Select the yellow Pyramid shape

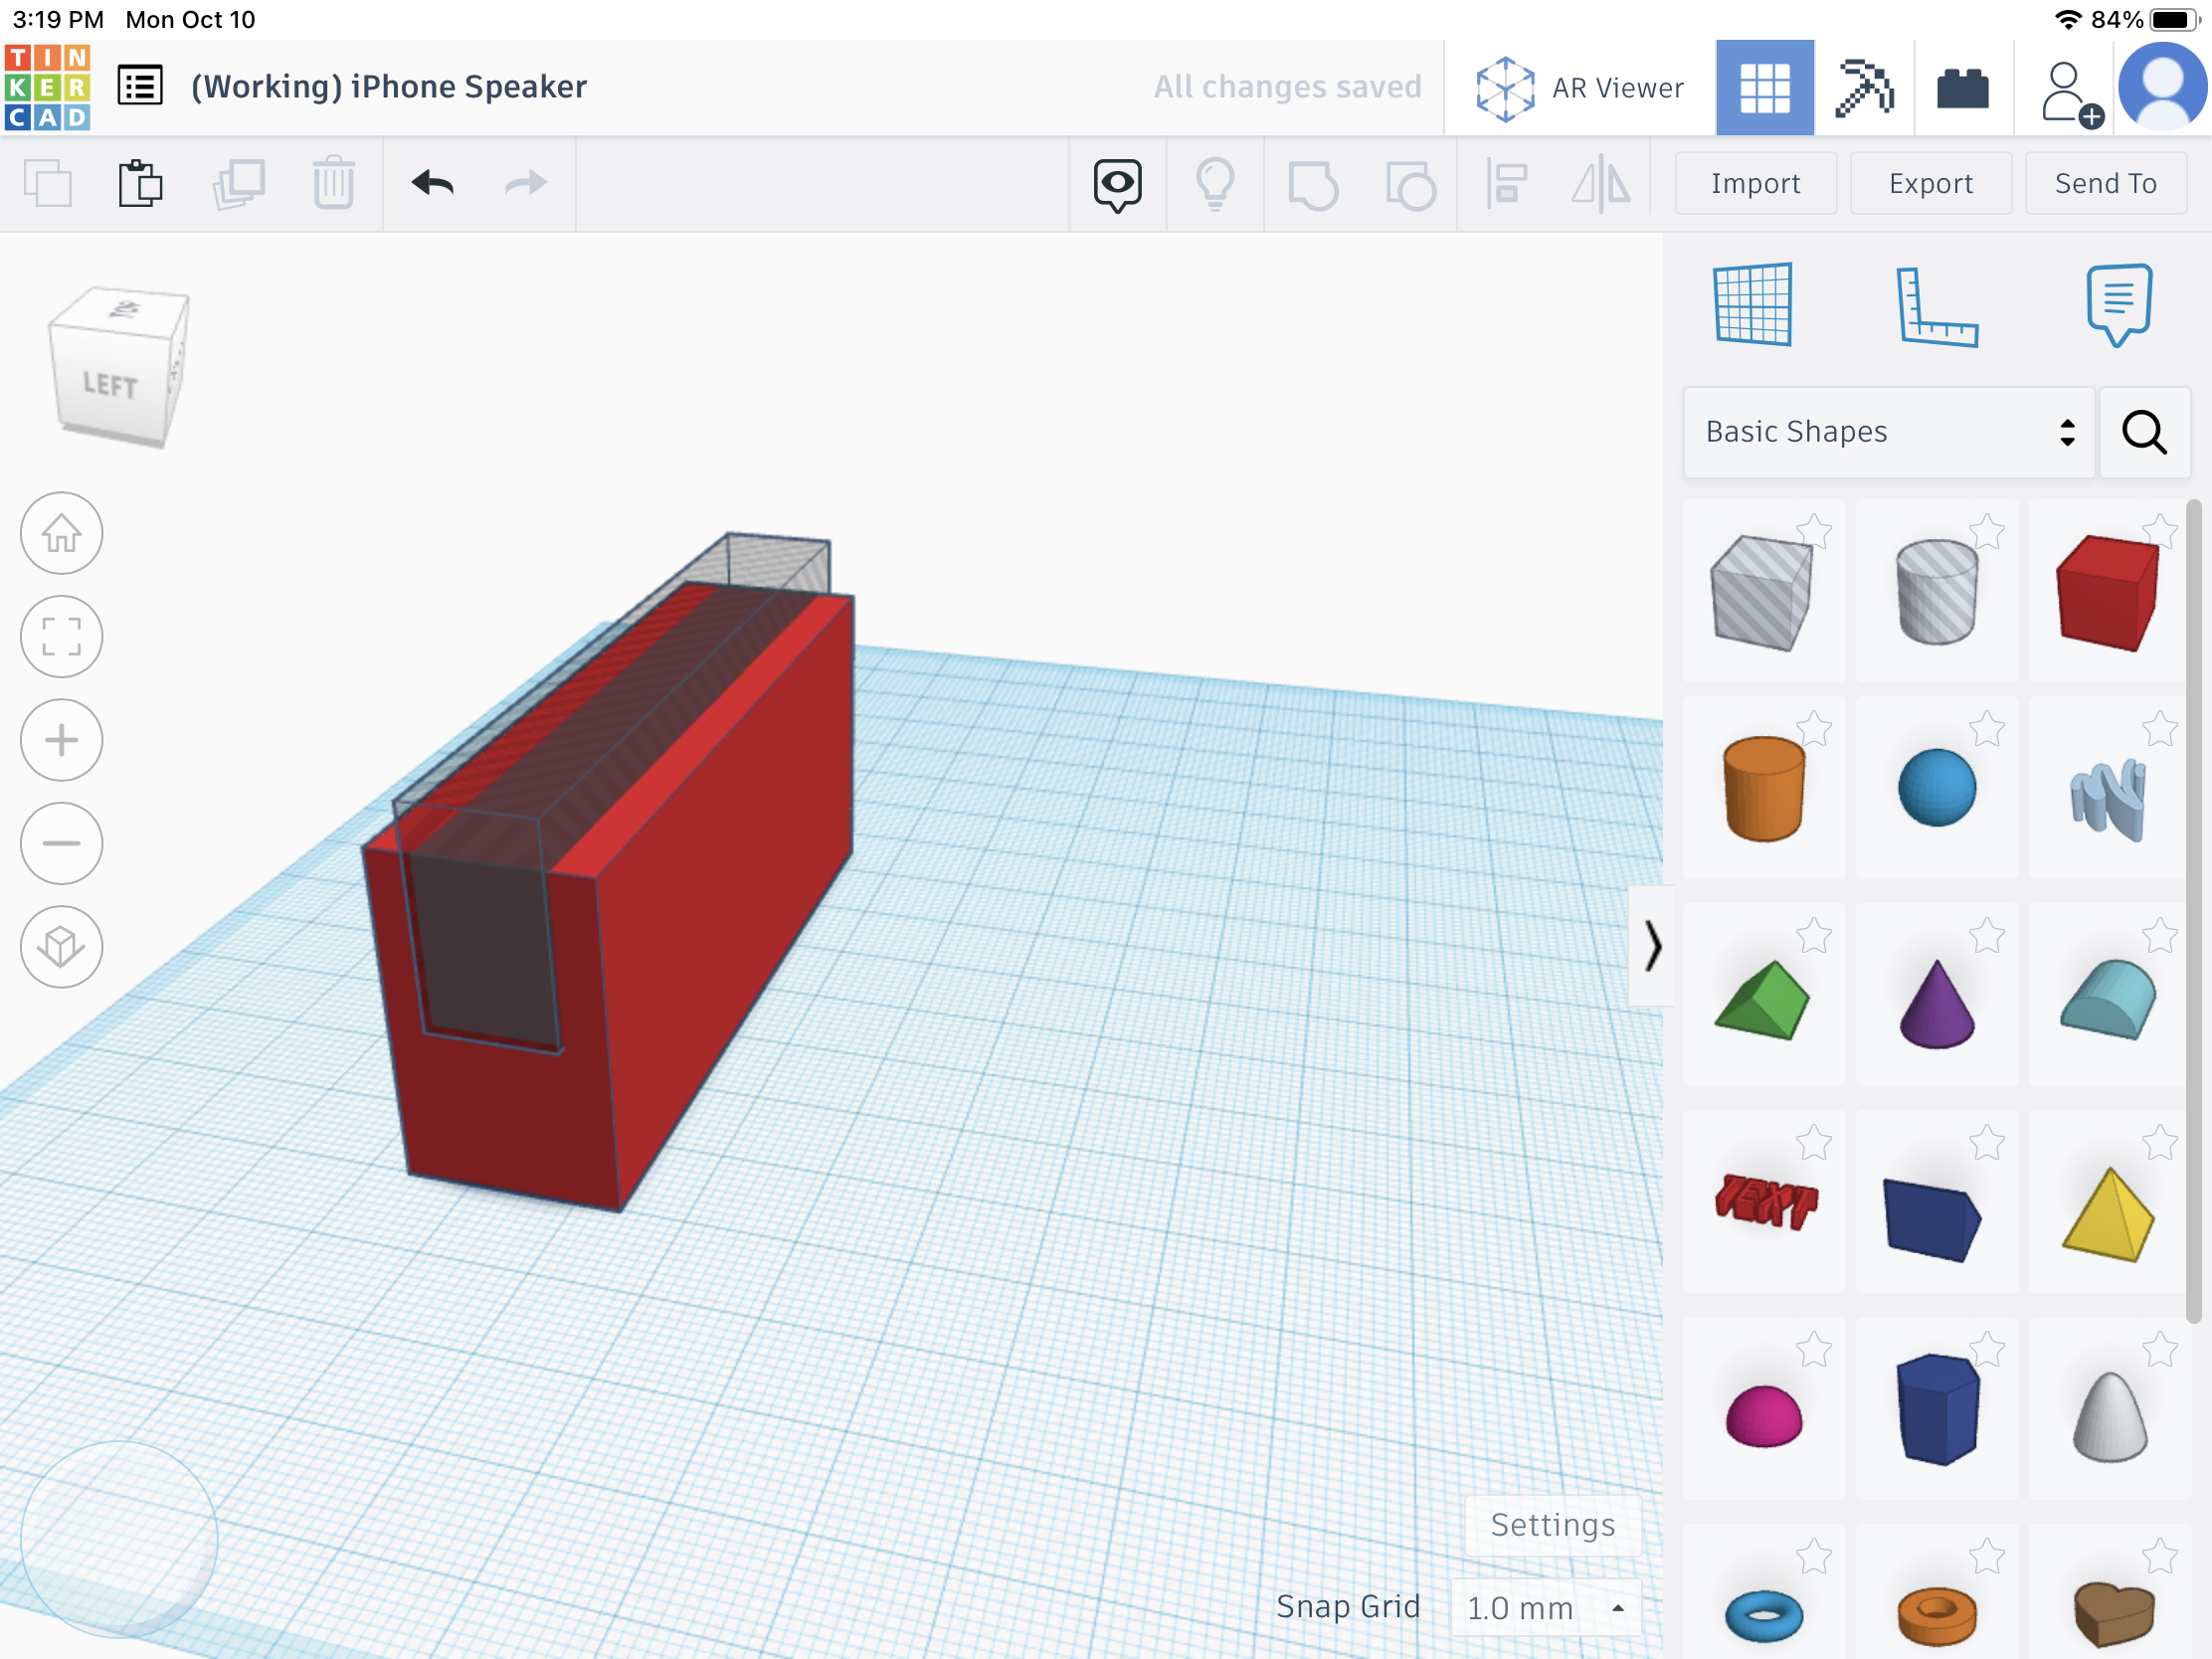pos(2108,1214)
